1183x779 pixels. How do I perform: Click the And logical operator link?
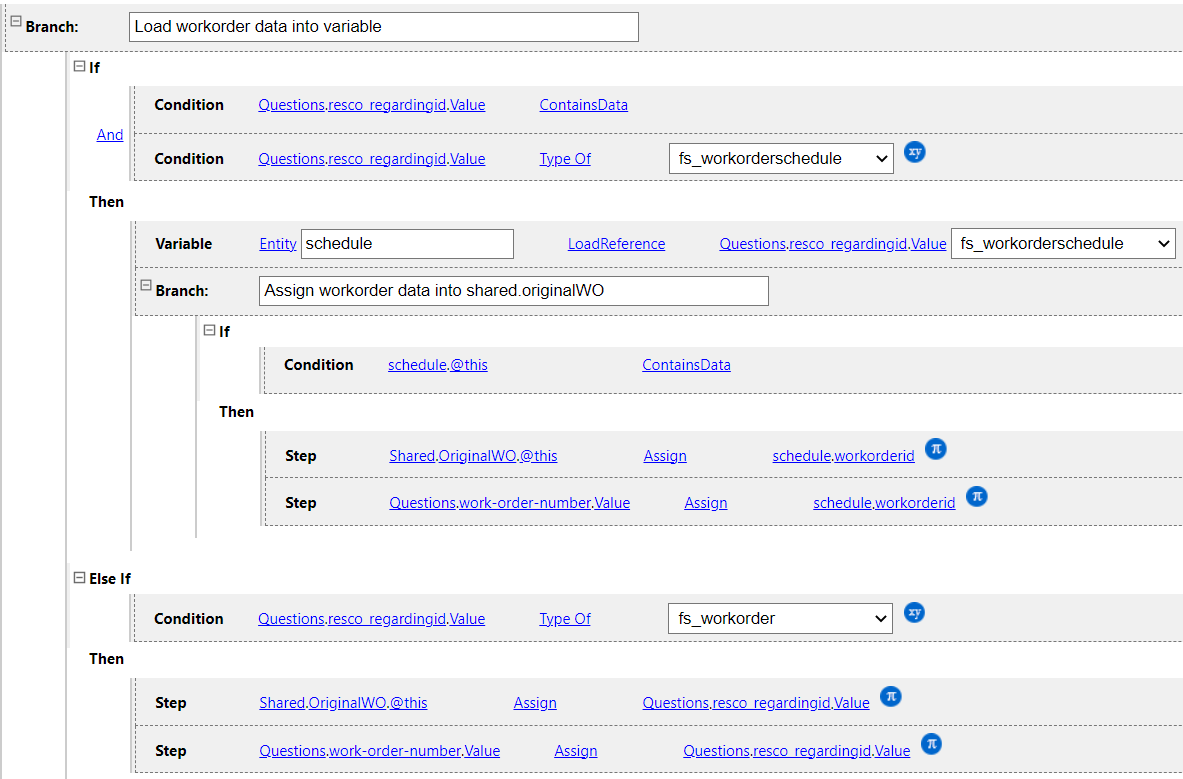(x=110, y=135)
